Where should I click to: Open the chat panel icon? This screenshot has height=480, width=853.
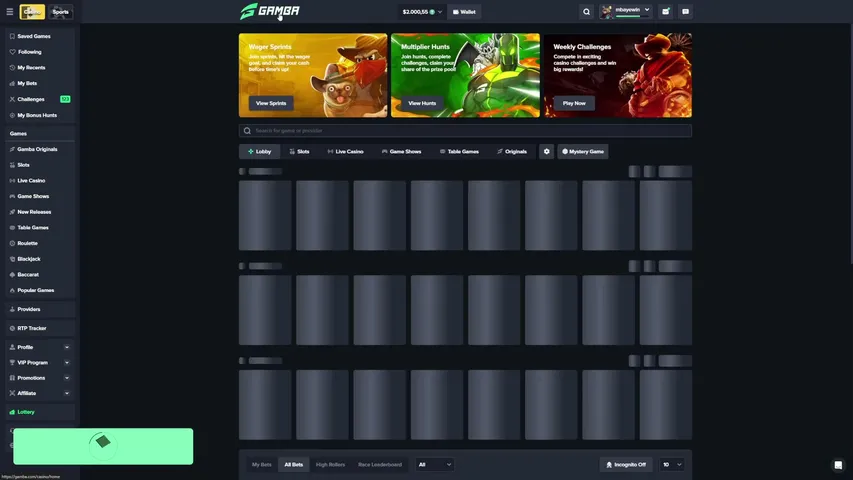pyautogui.click(x=685, y=11)
